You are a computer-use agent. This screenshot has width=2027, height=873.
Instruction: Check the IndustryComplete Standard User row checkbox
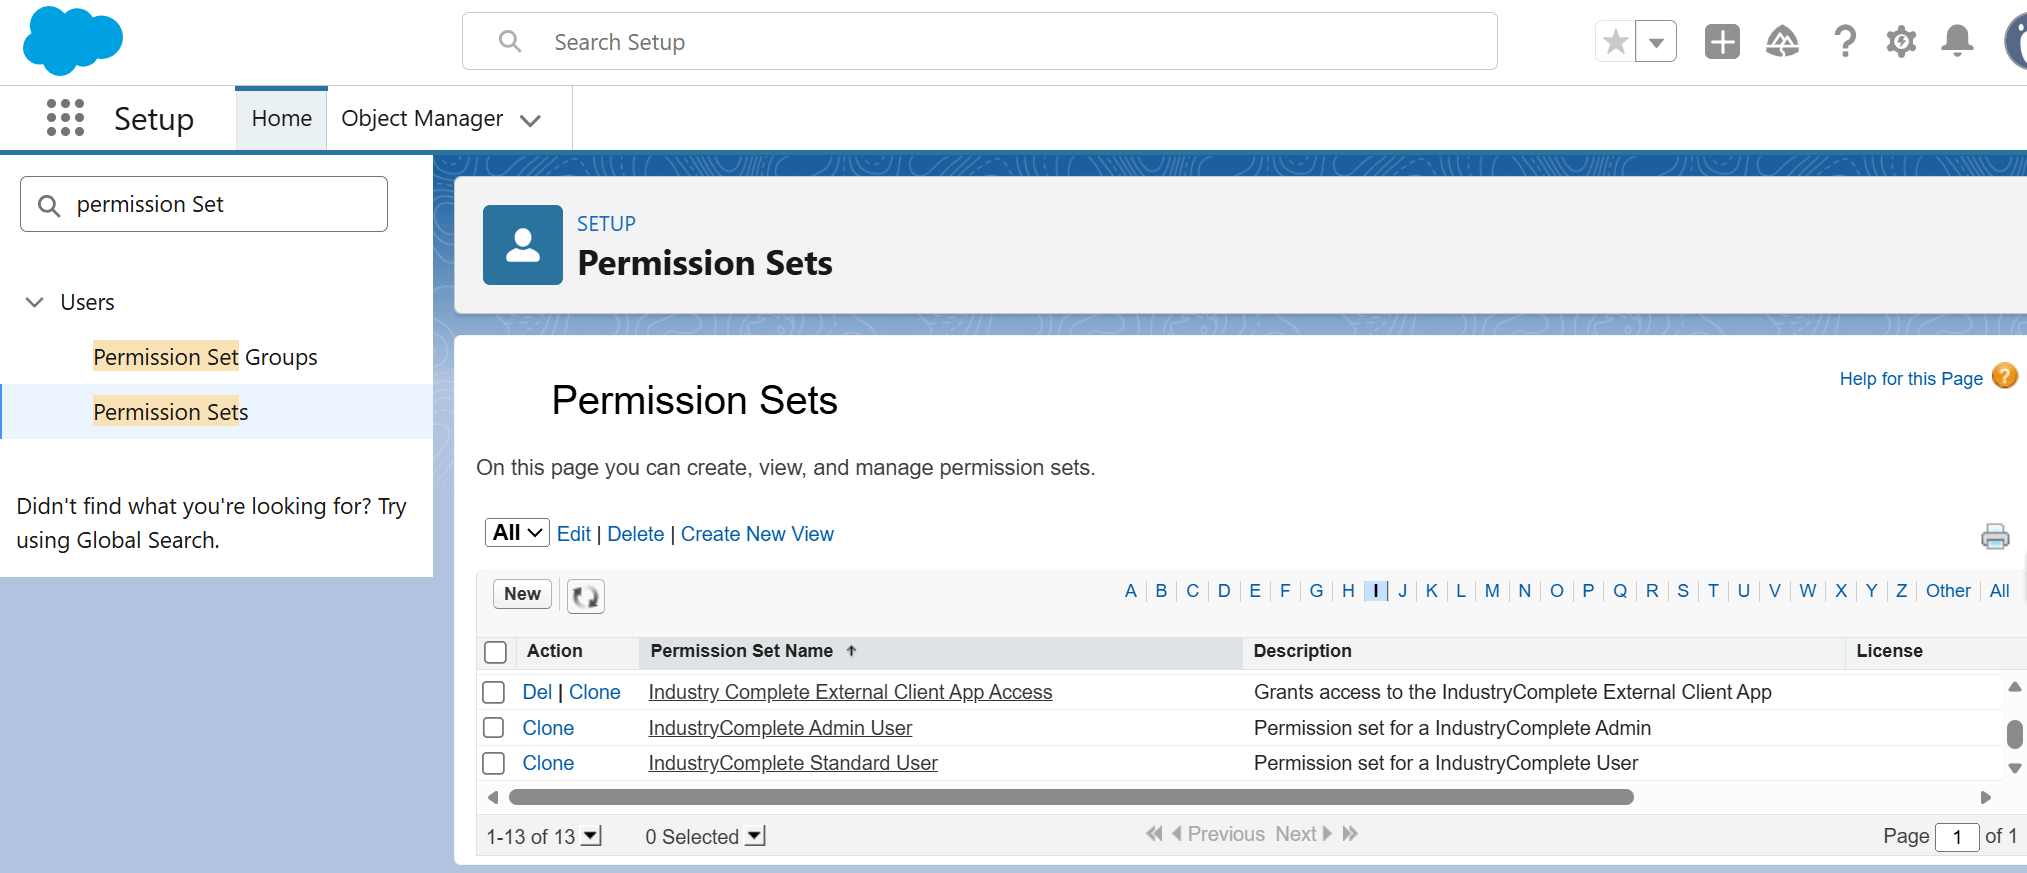tap(494, 763)
